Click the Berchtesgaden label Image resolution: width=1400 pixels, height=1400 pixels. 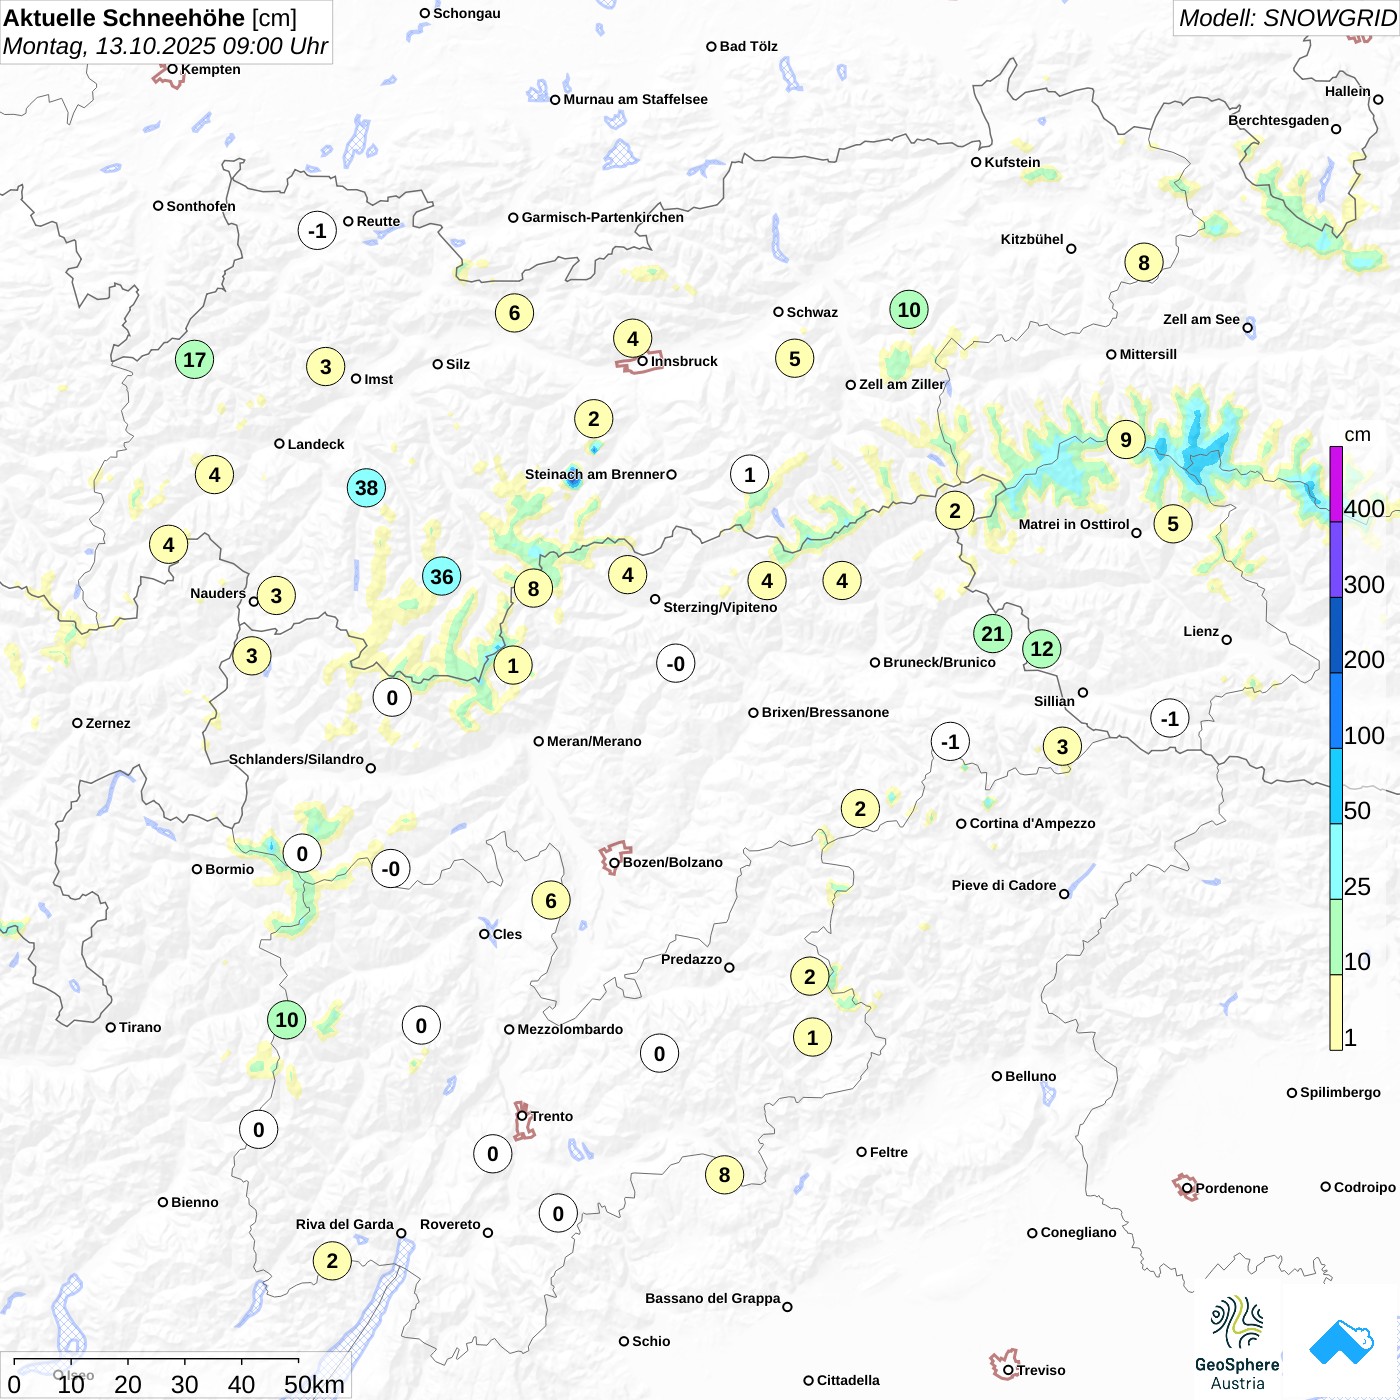click(x=1278, y=120)
